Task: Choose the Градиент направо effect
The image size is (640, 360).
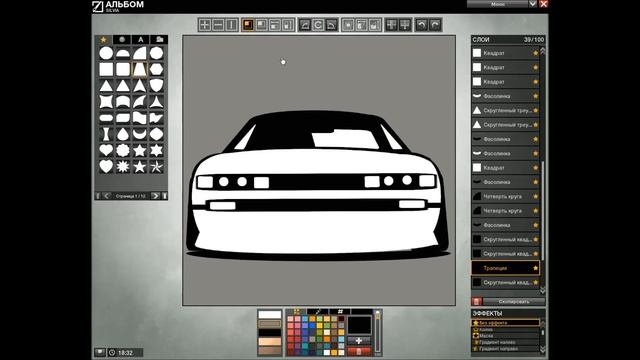Action: (x=506, y=349)
